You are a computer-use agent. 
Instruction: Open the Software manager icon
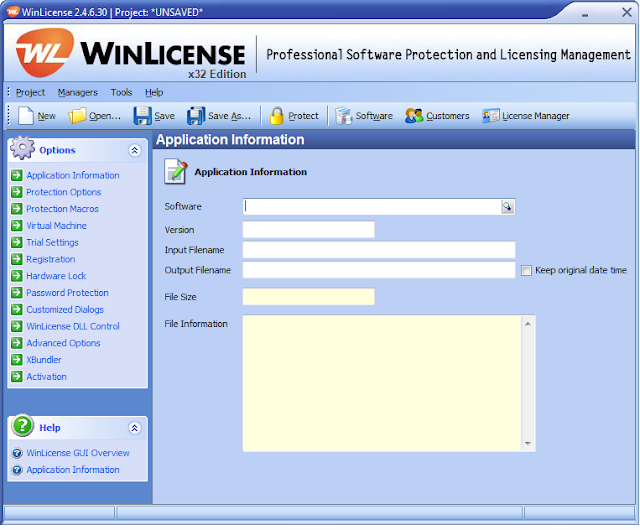(343, 116)
